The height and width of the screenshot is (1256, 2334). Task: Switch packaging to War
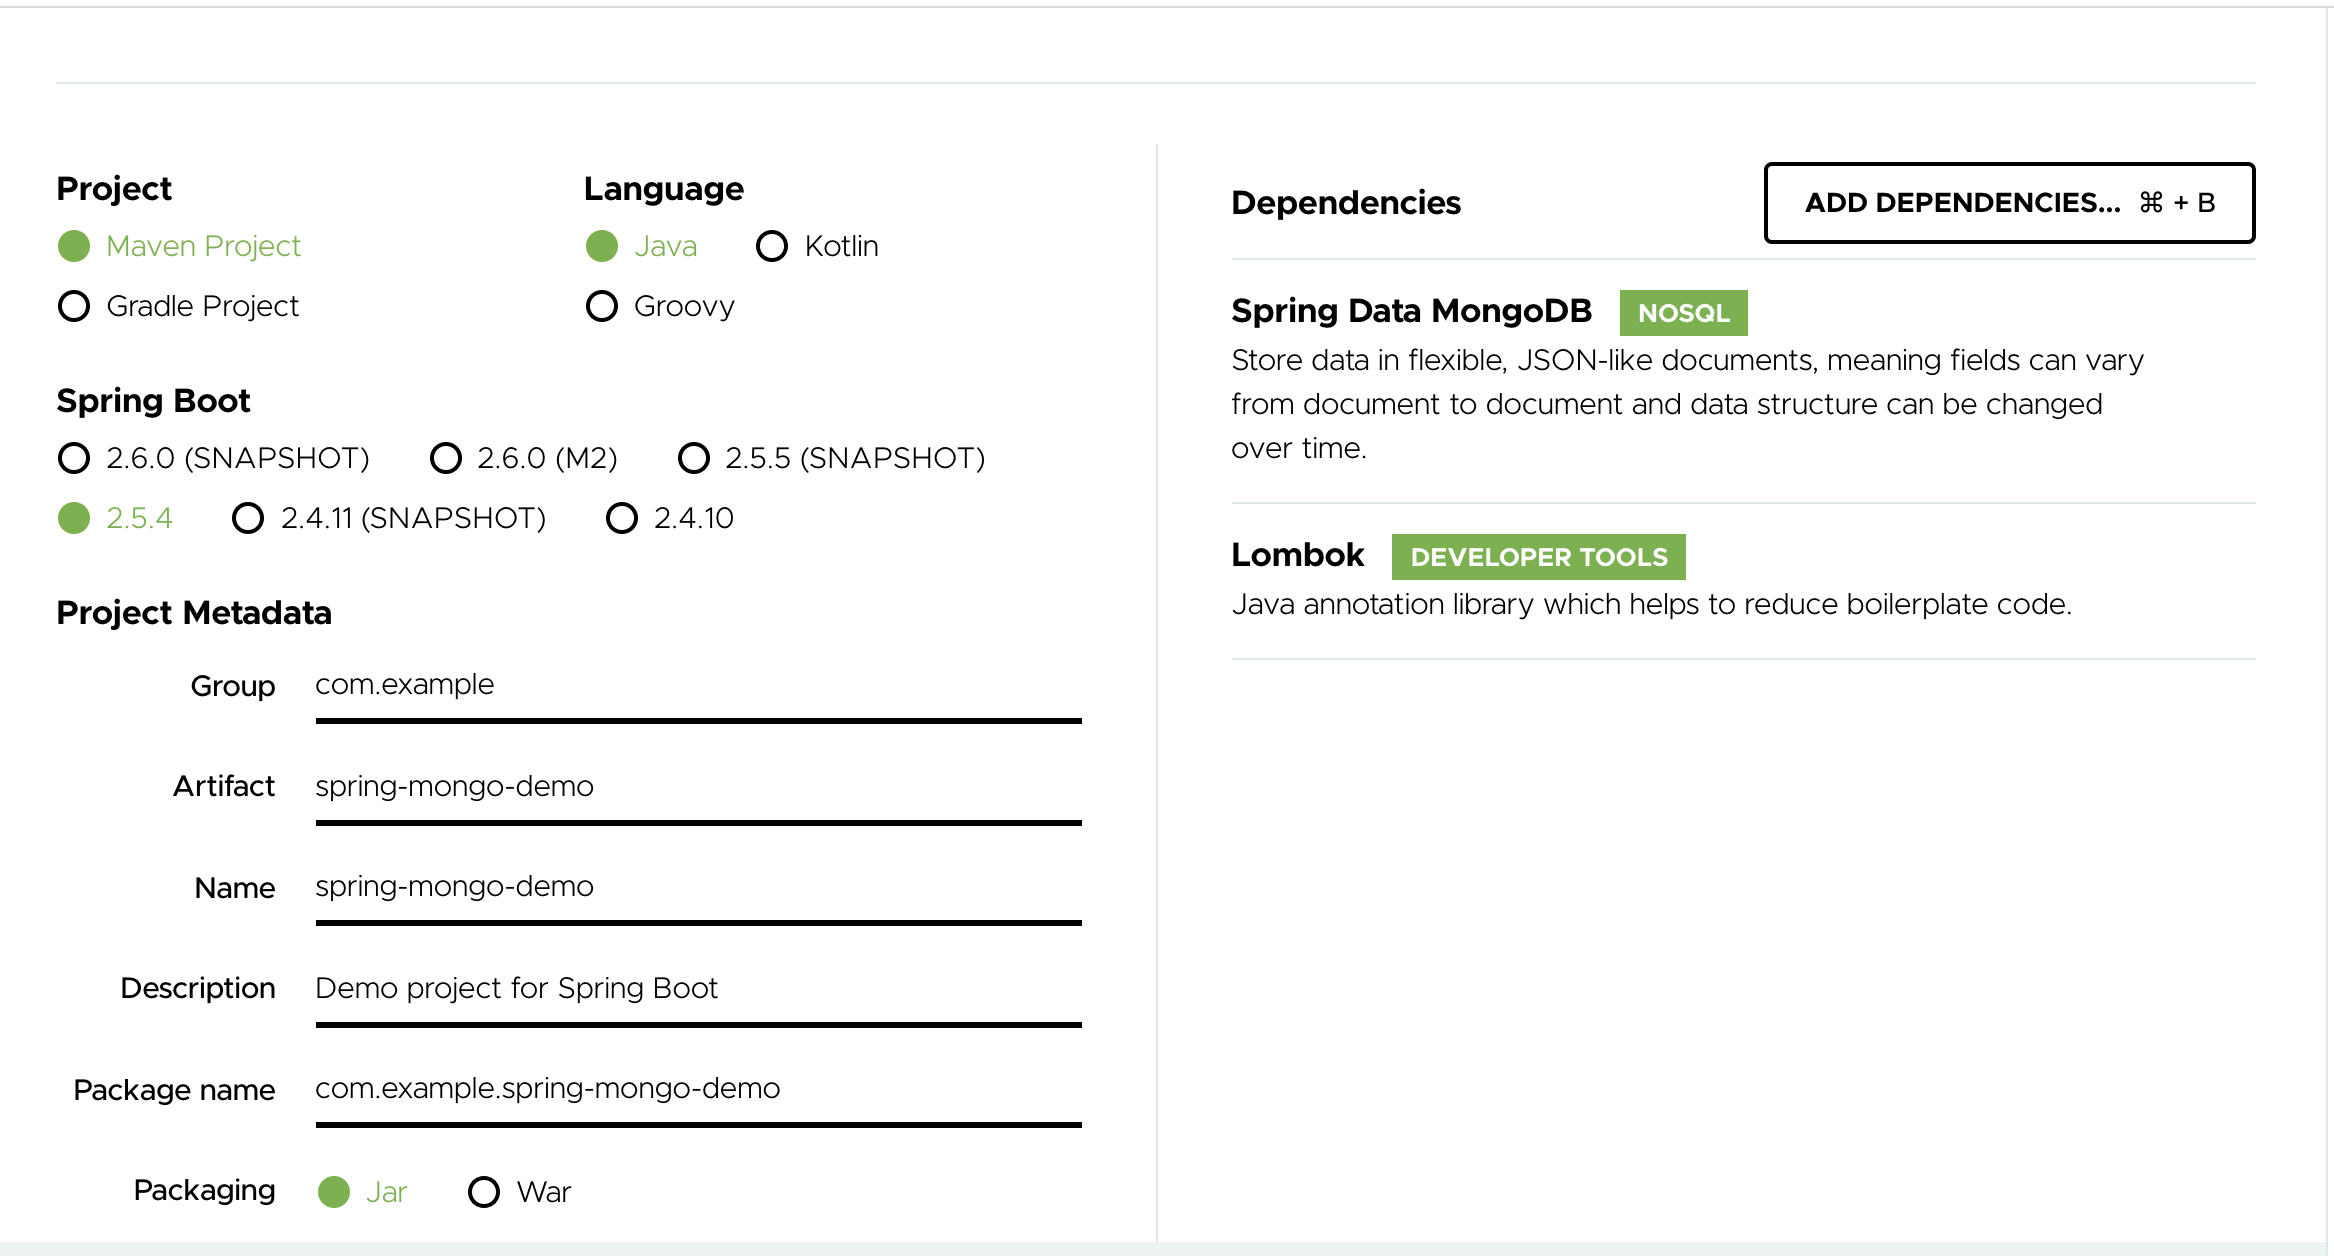click(484, 1191)
